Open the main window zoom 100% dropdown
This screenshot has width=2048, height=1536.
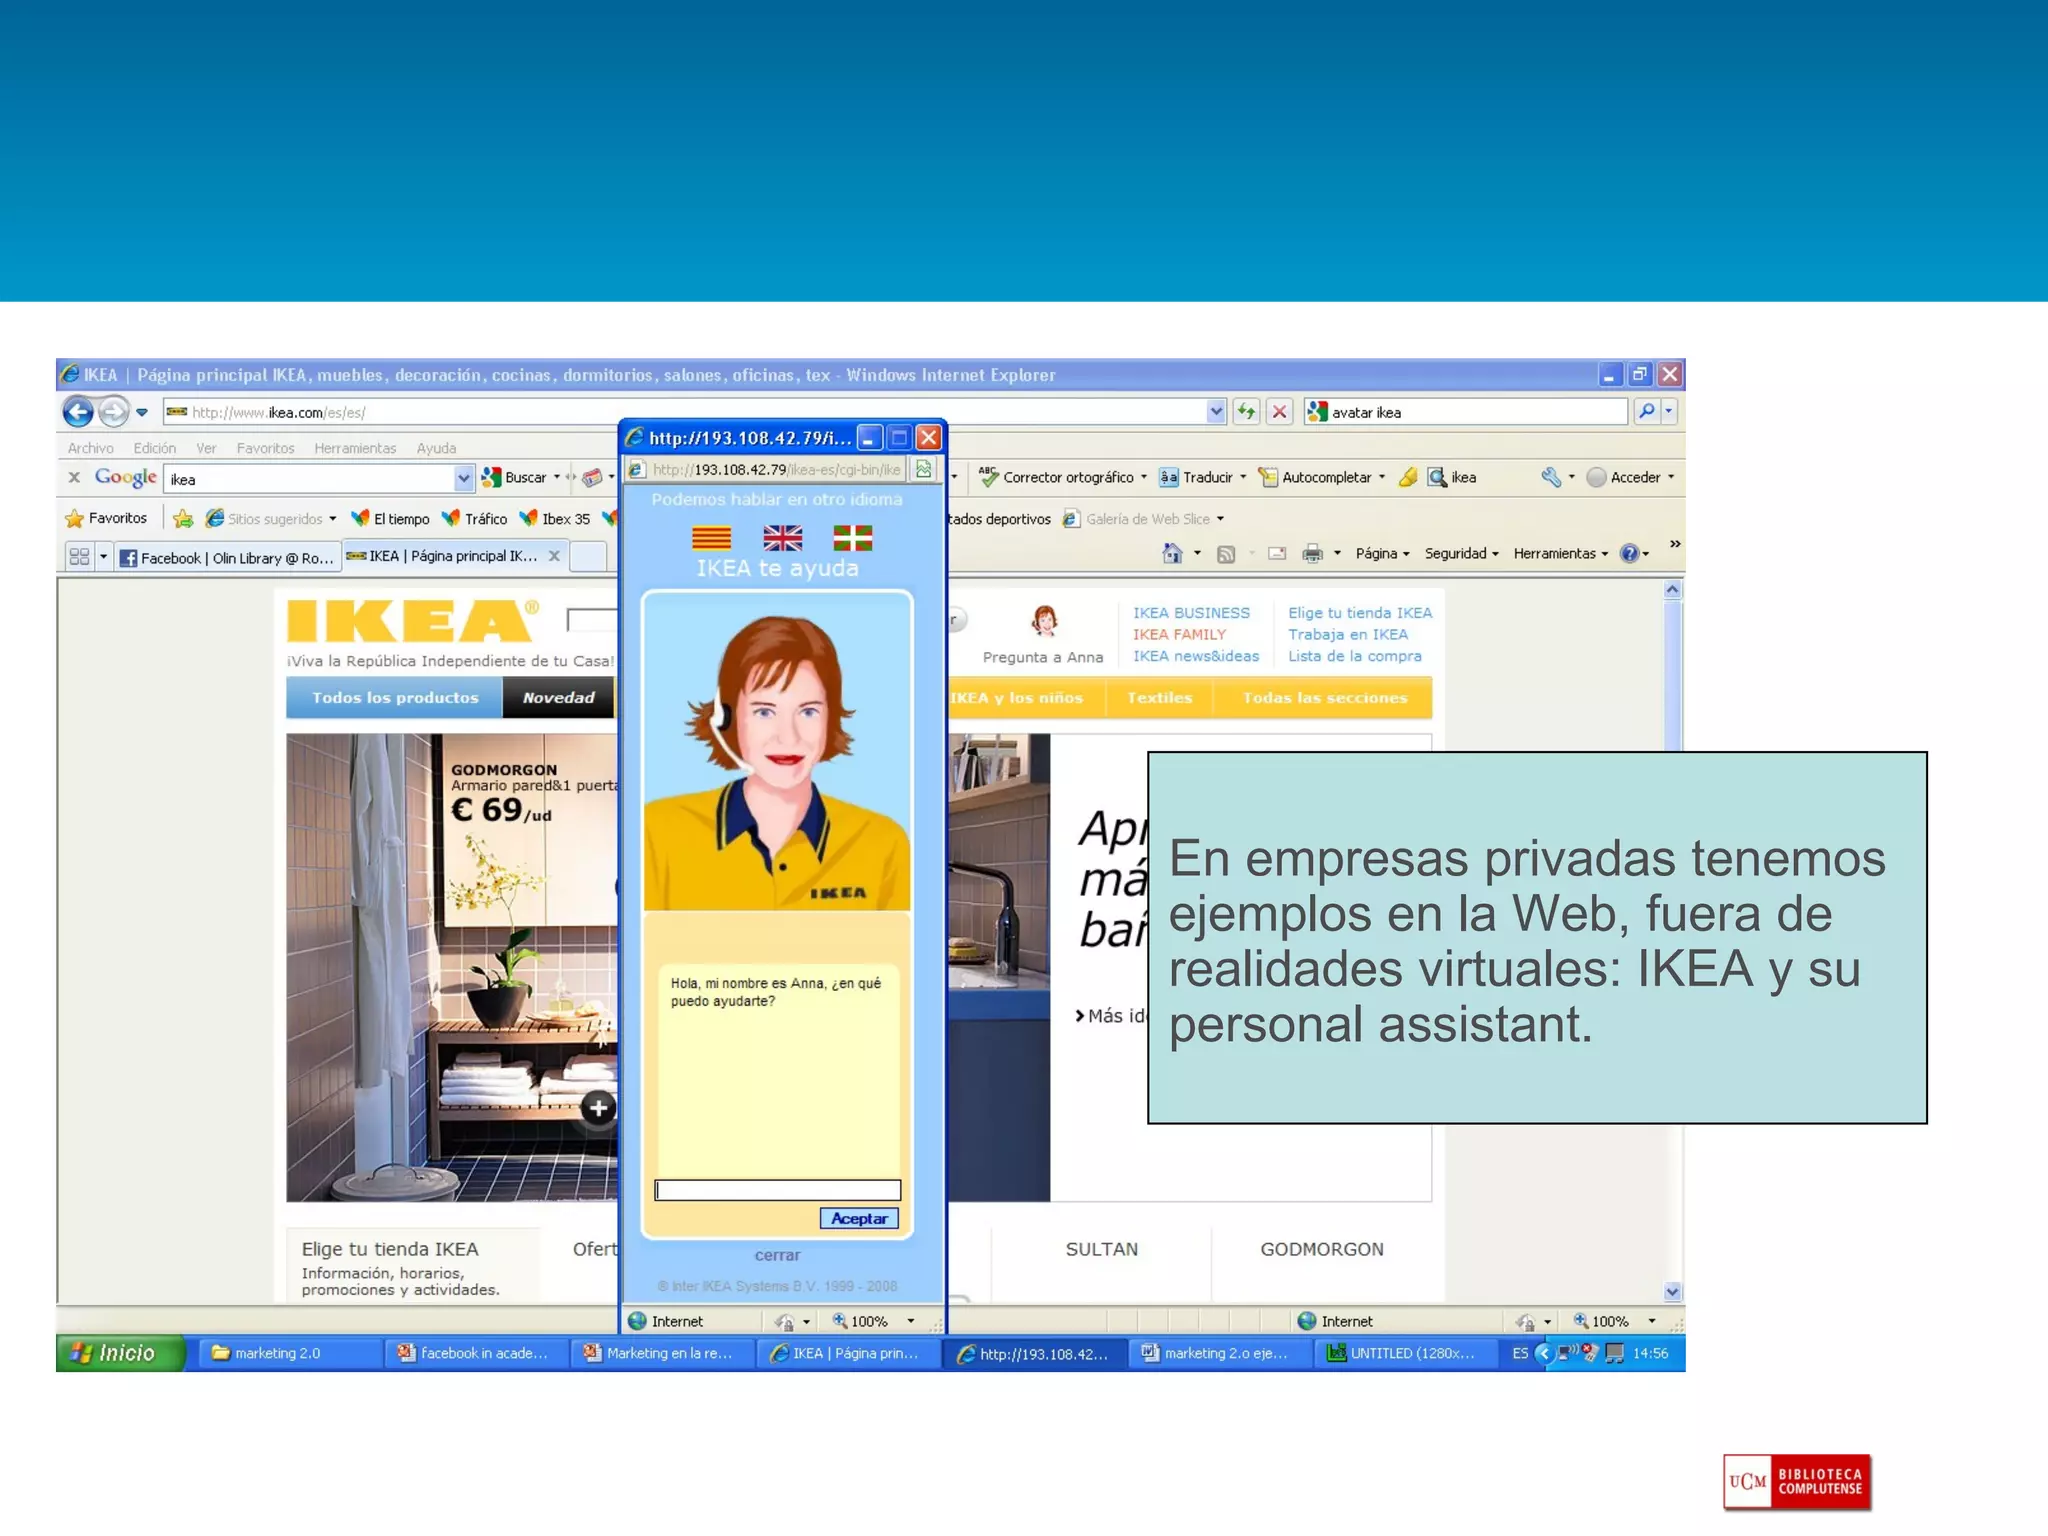click(x=1651, y=1321)
